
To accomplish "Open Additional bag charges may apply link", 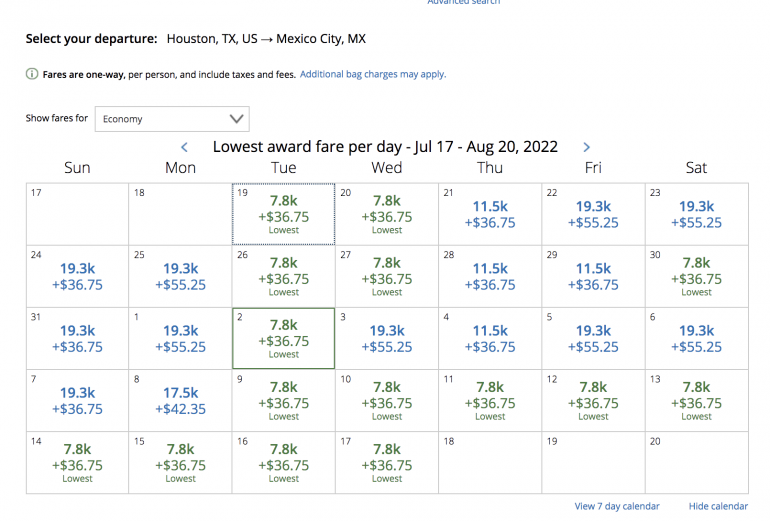I will coord(372,74).
